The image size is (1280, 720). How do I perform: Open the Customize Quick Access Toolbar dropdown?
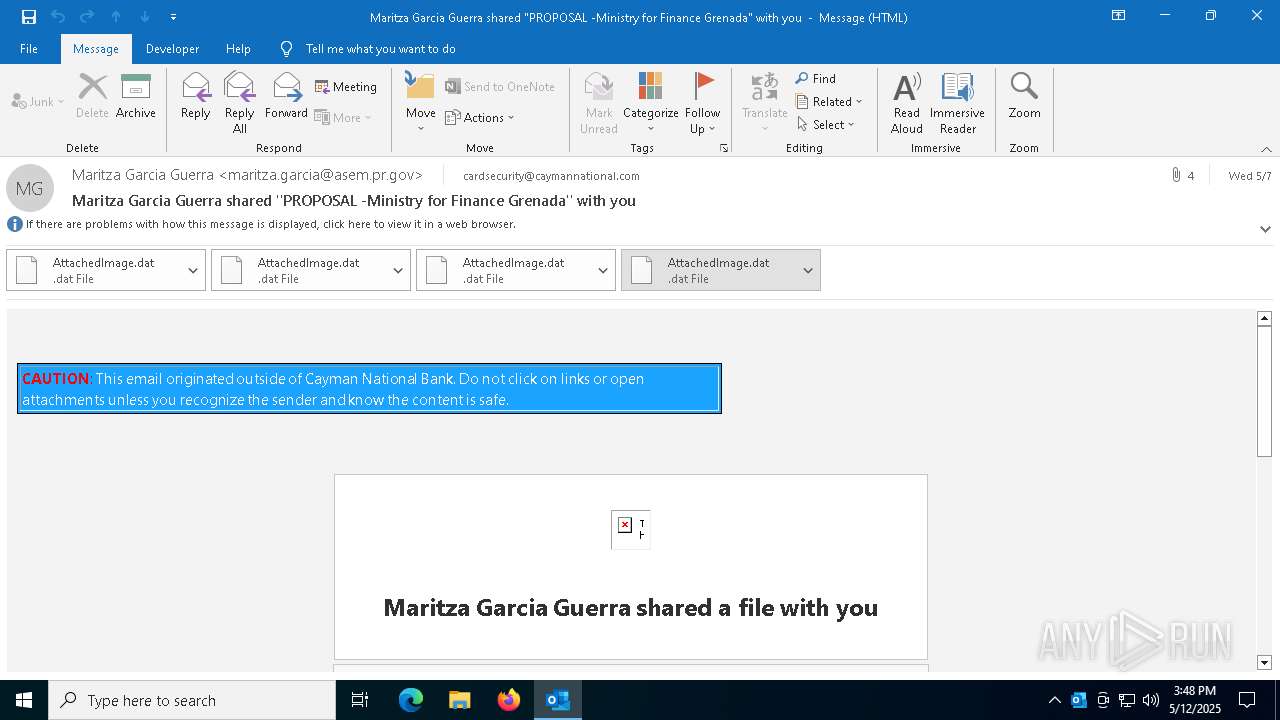coord(173,17)
